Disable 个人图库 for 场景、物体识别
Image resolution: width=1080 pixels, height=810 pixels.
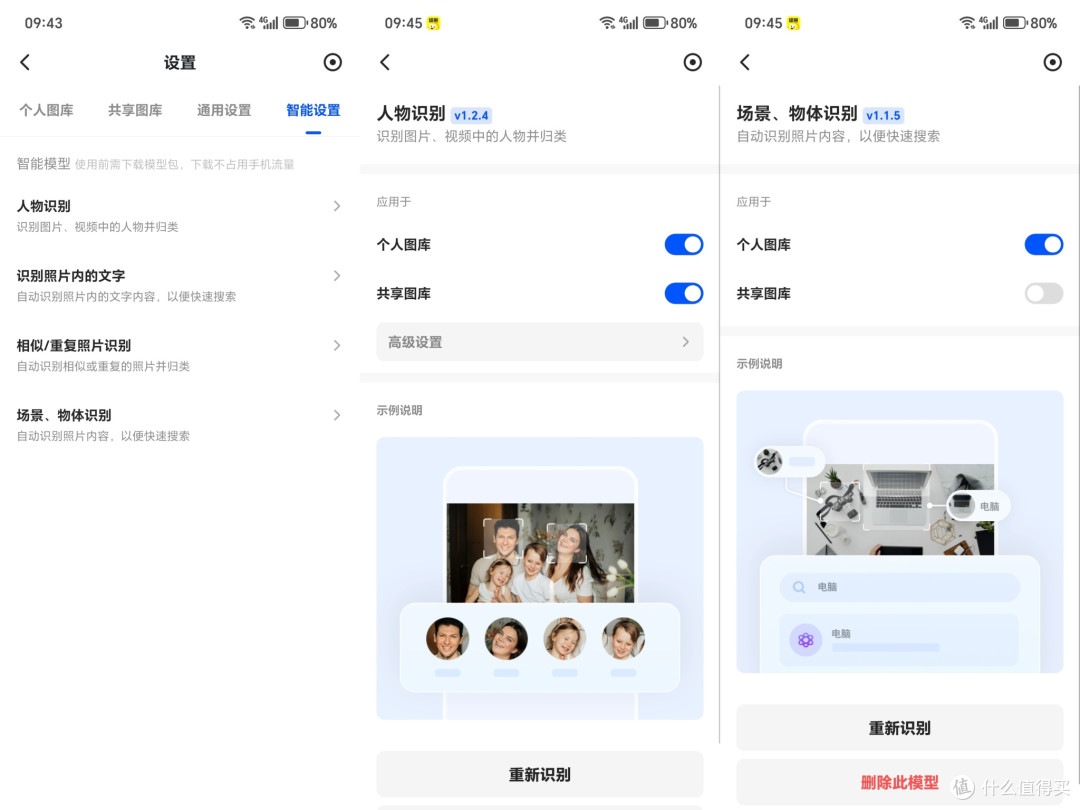pyautogui.click(x=1043, y=245)
